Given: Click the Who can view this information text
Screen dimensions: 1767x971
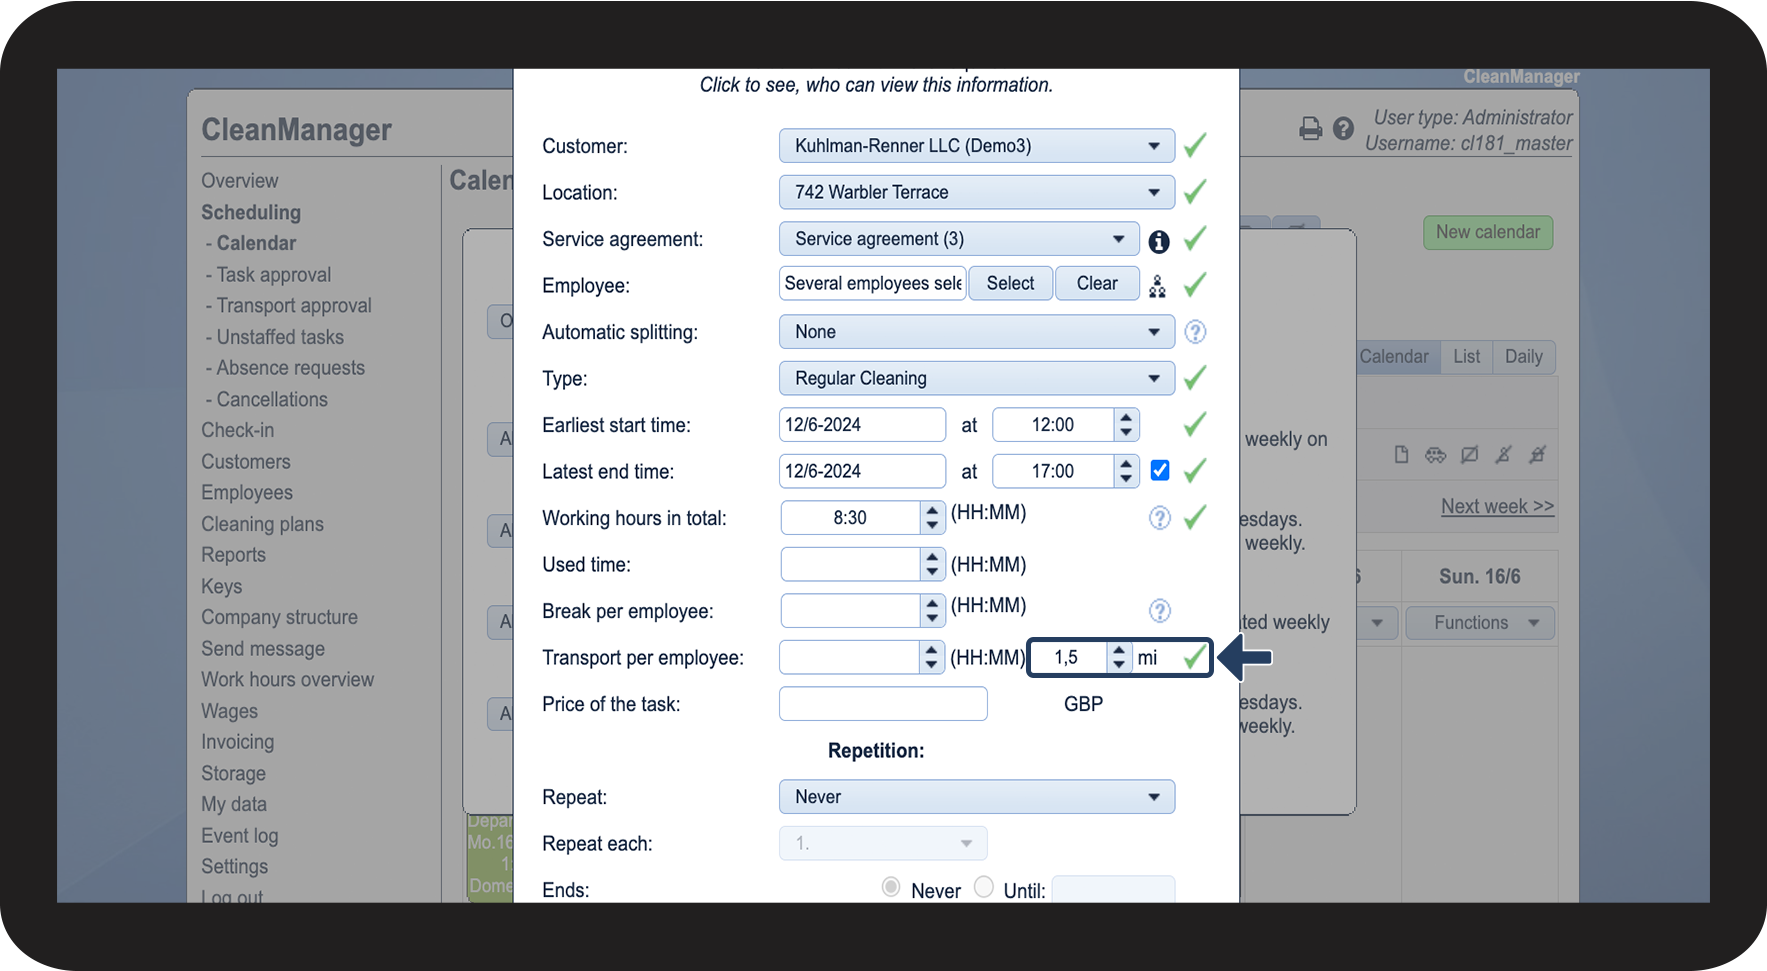Looking at the screenshot, I should click(876, 85).
